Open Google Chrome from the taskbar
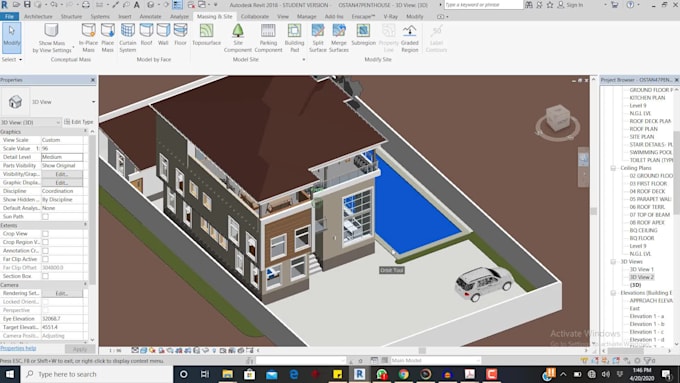The width and height of the screenshot is (680, 383). (403, 374)
